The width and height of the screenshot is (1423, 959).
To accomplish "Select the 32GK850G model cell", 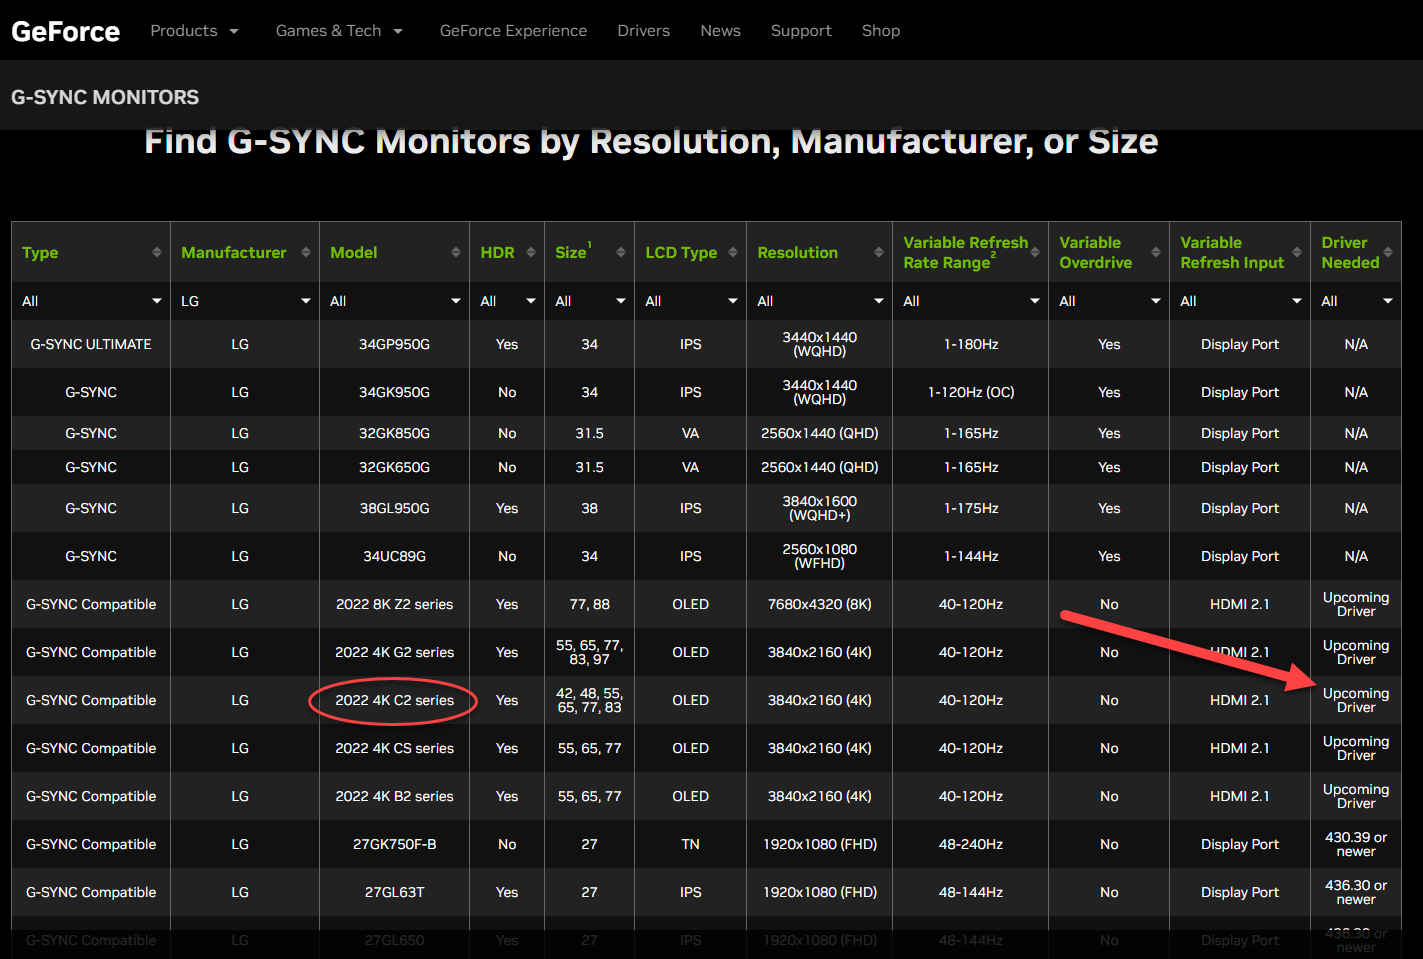I will pyautogui.click(x=395, y=433).
